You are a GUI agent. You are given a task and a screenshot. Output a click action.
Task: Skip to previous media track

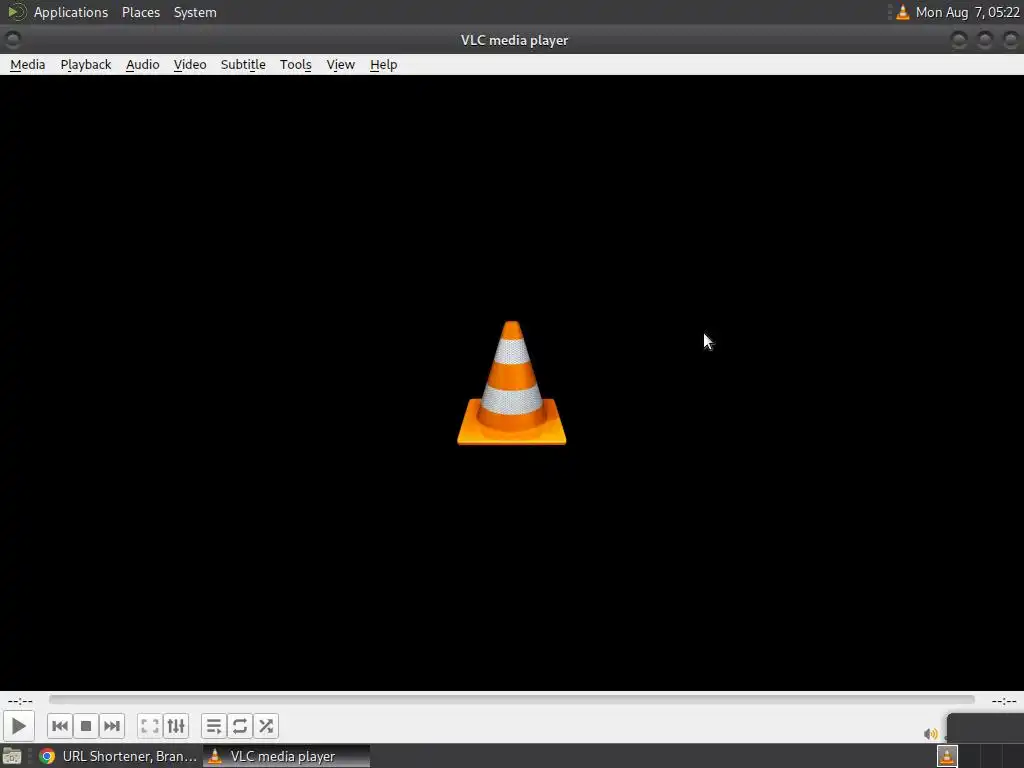59,726
